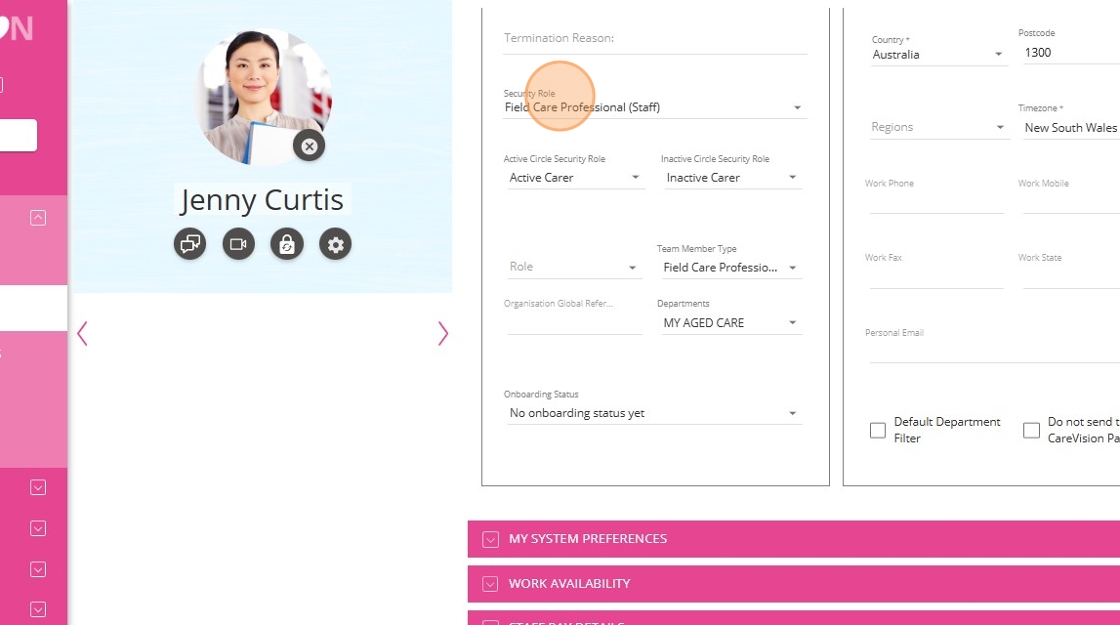Click the Work State field
The height and width of the screenshot is (625, 1120).
(x=1071, y=277)
